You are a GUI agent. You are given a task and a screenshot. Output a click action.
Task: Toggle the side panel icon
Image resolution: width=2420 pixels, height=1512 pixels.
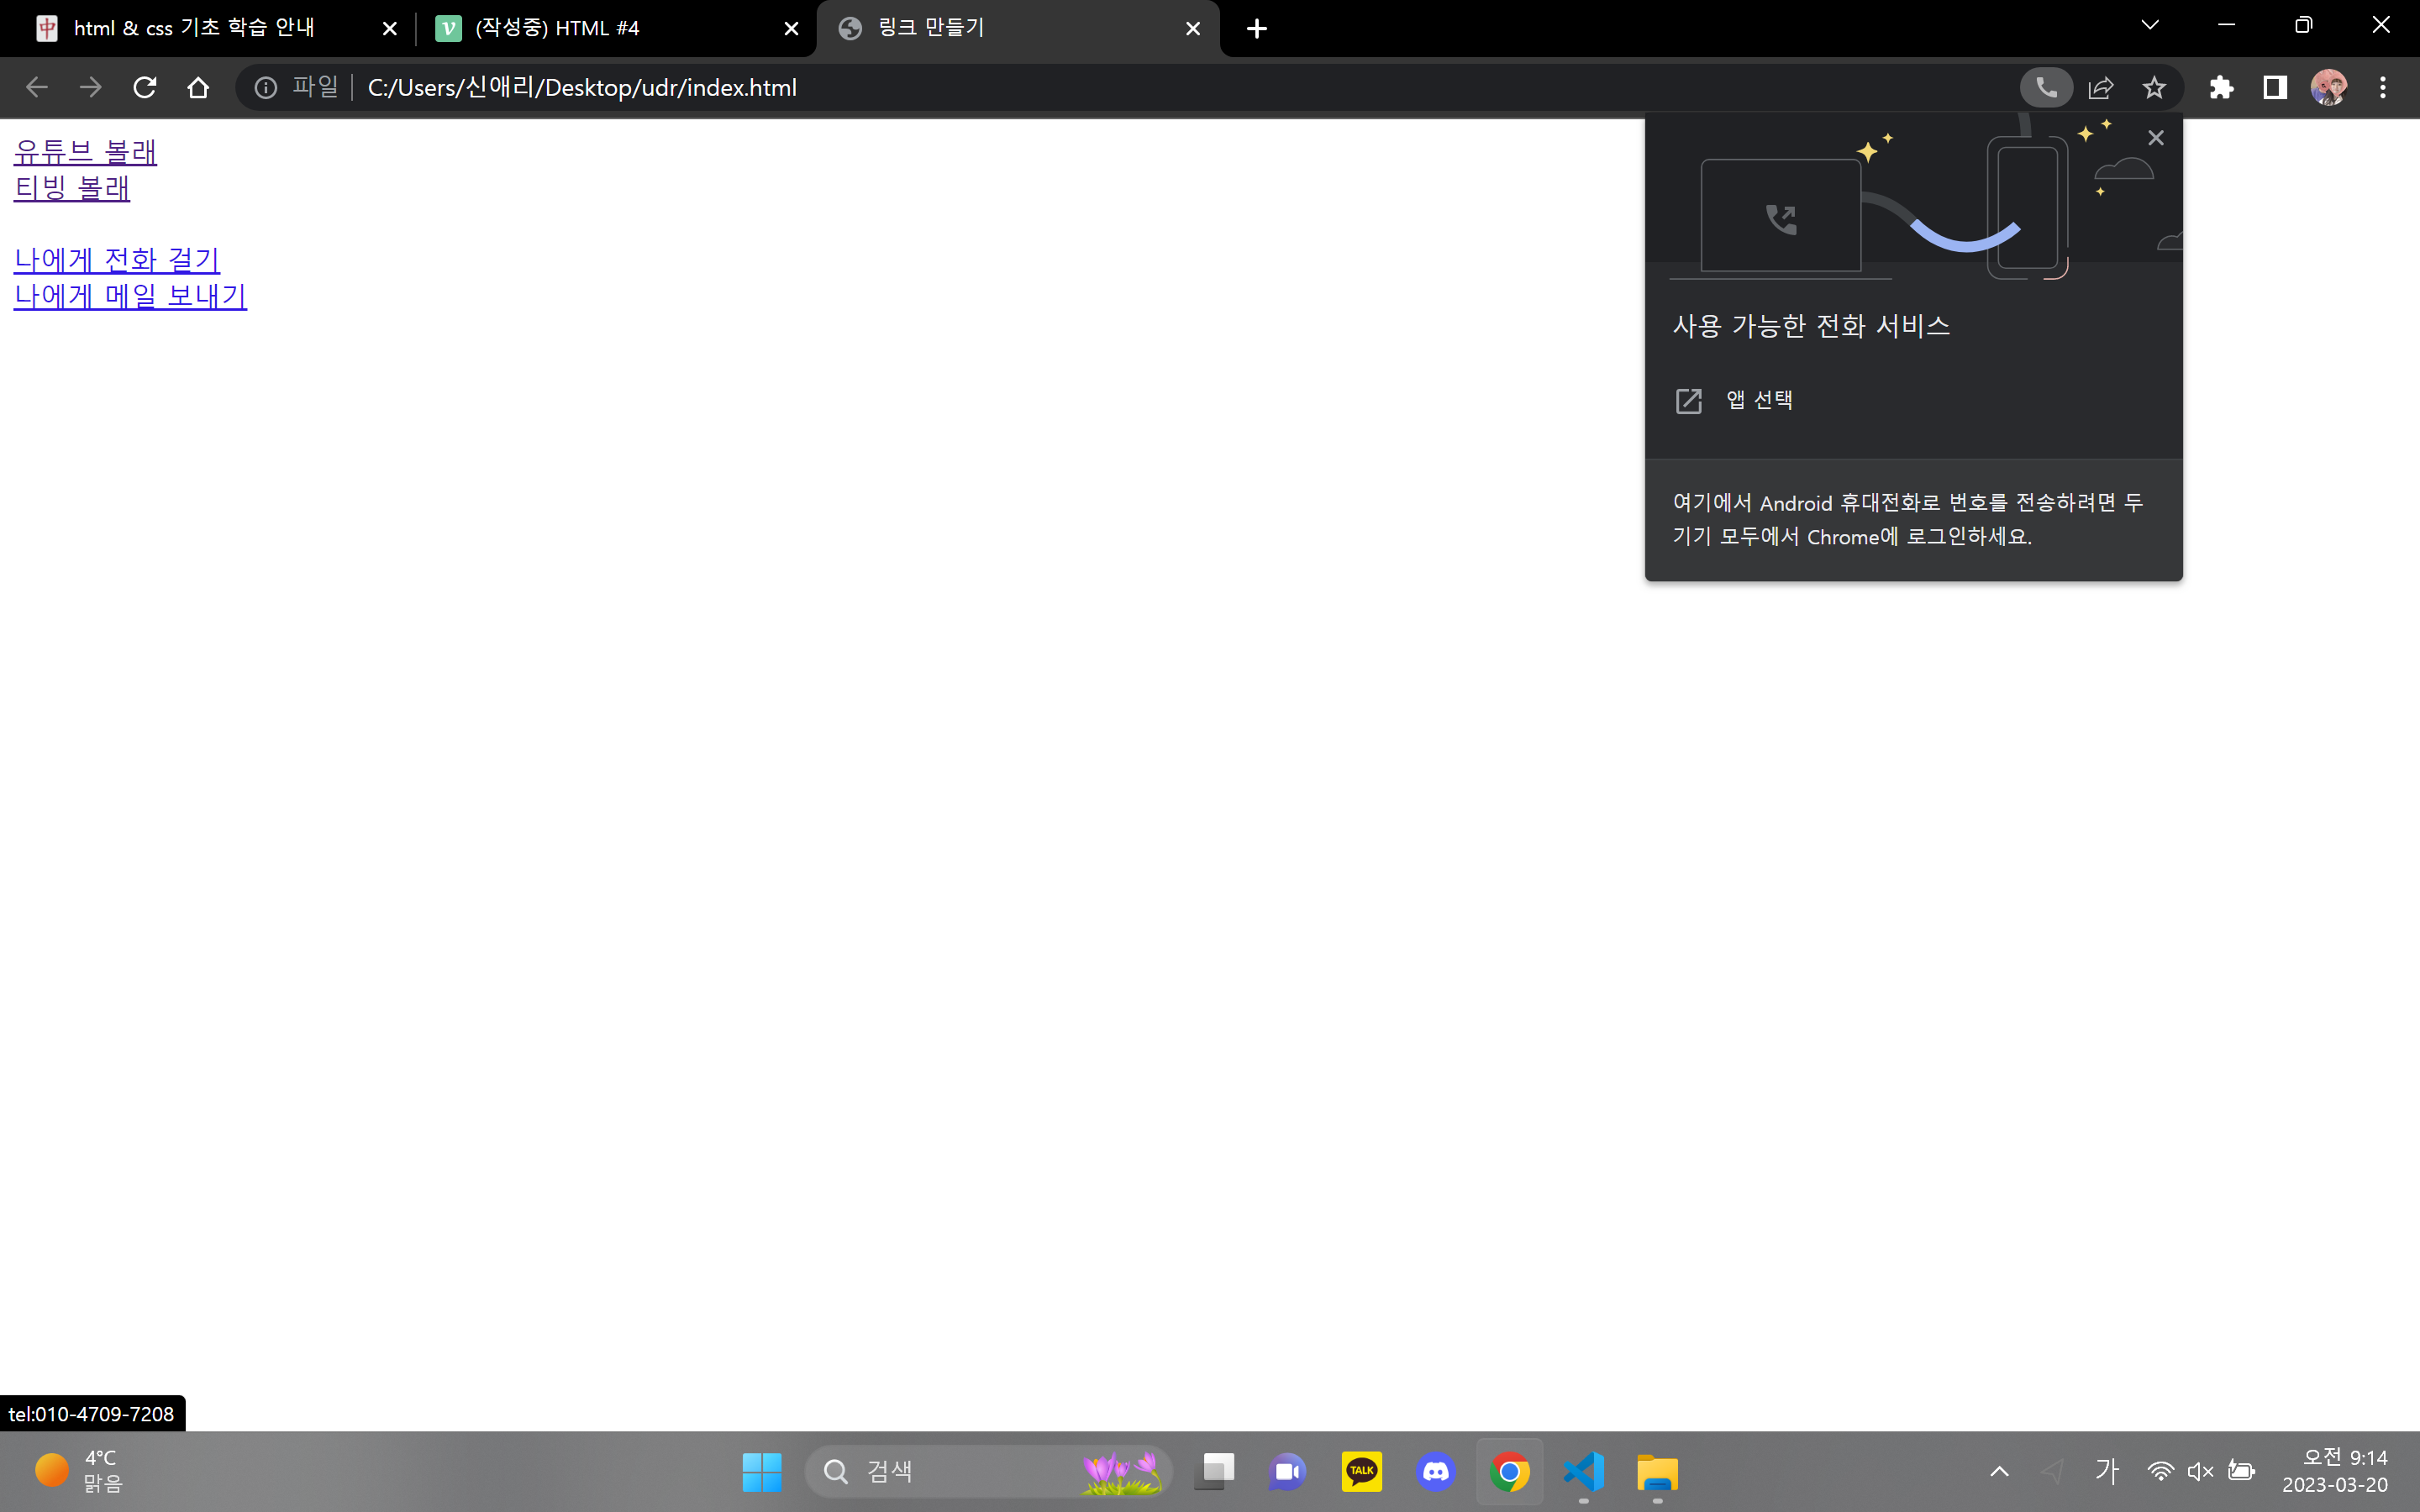click(2275, 87)
